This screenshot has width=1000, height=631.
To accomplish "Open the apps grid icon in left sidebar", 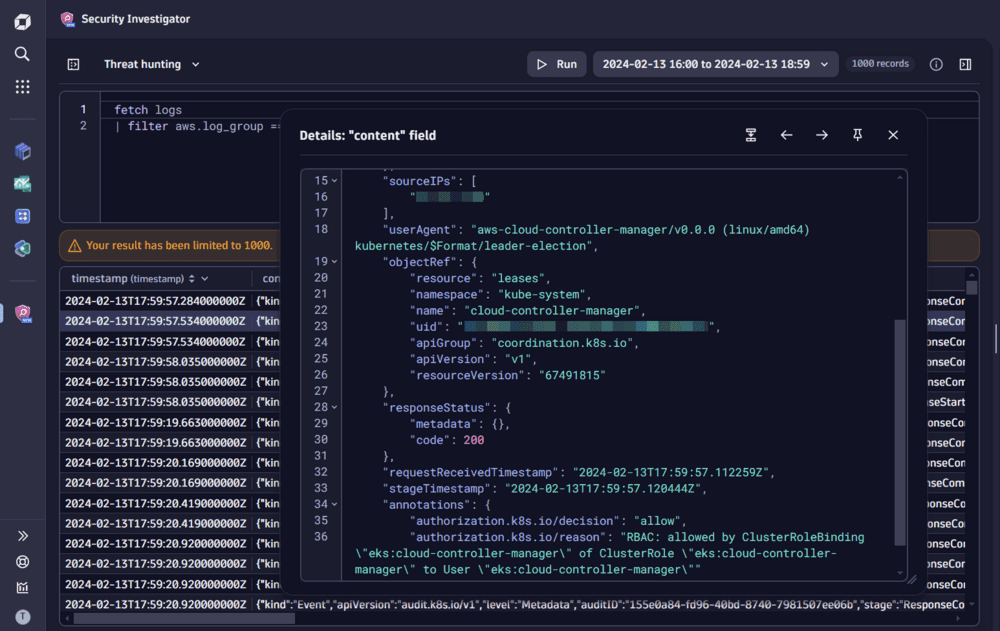I will (22, 86).
